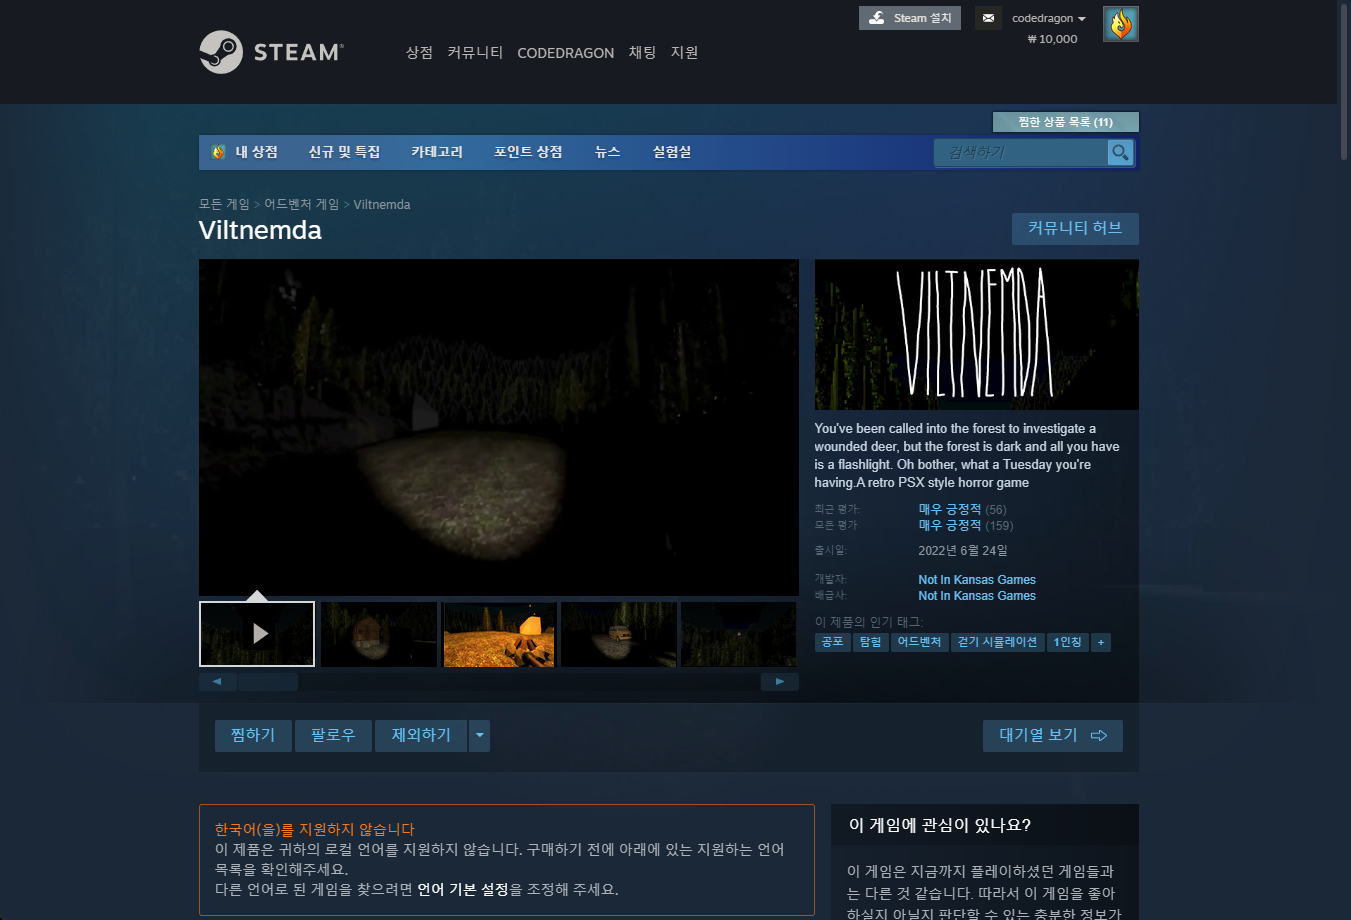The width and height of the screenshot is (1351, 920).
Task: Click the 탐험 tag
Action: pyautogui.click(x=870, y=642)
